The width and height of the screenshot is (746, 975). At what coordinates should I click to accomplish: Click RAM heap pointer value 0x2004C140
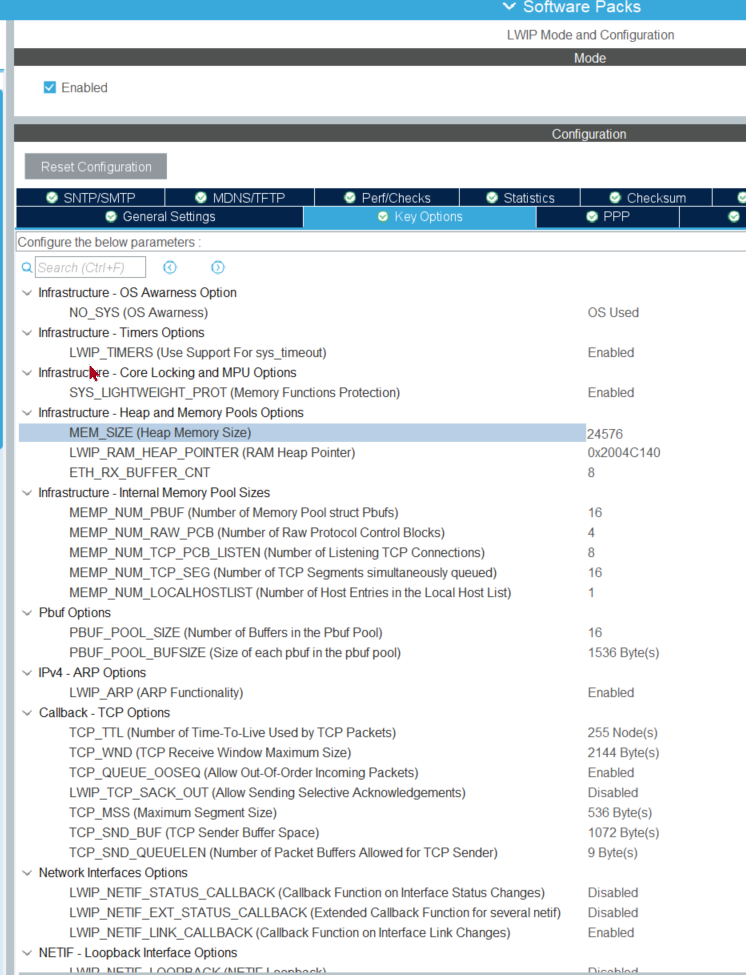(x=624, y=453)
